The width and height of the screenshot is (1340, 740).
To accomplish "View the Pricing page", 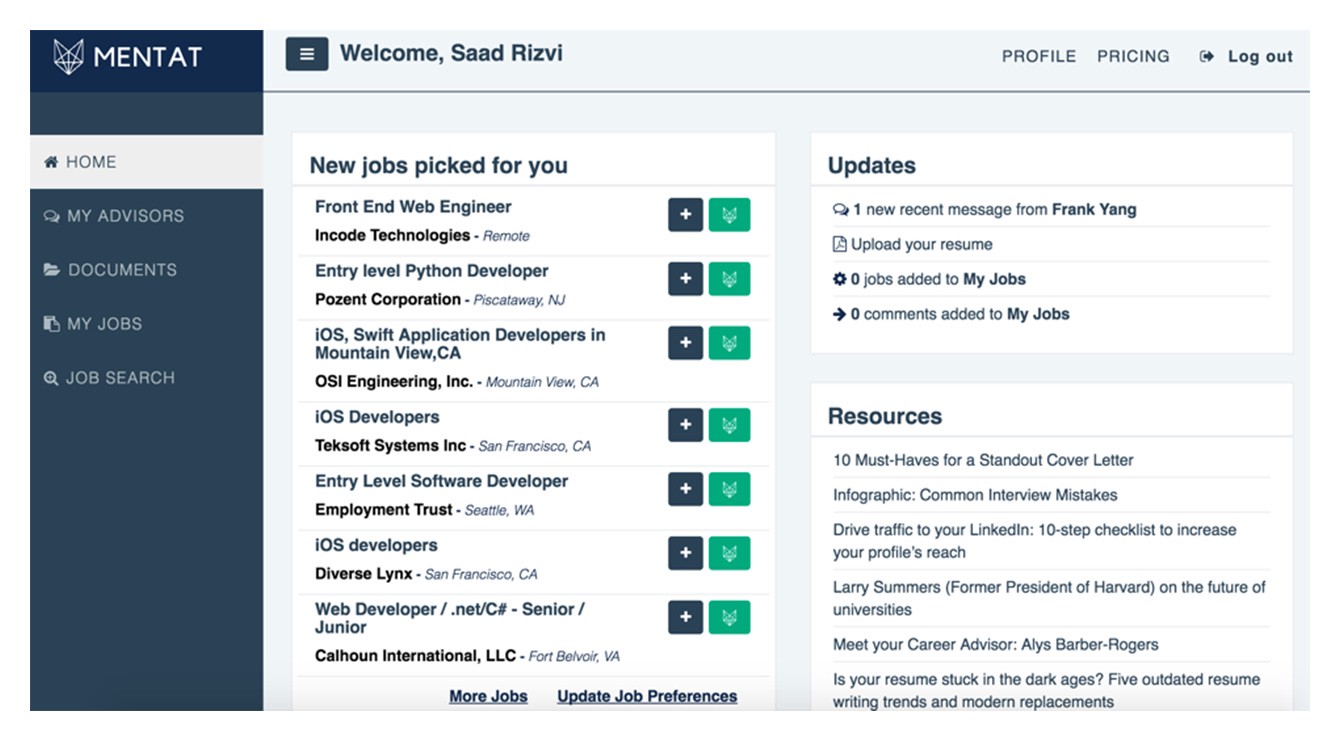I will (1133, 57).
